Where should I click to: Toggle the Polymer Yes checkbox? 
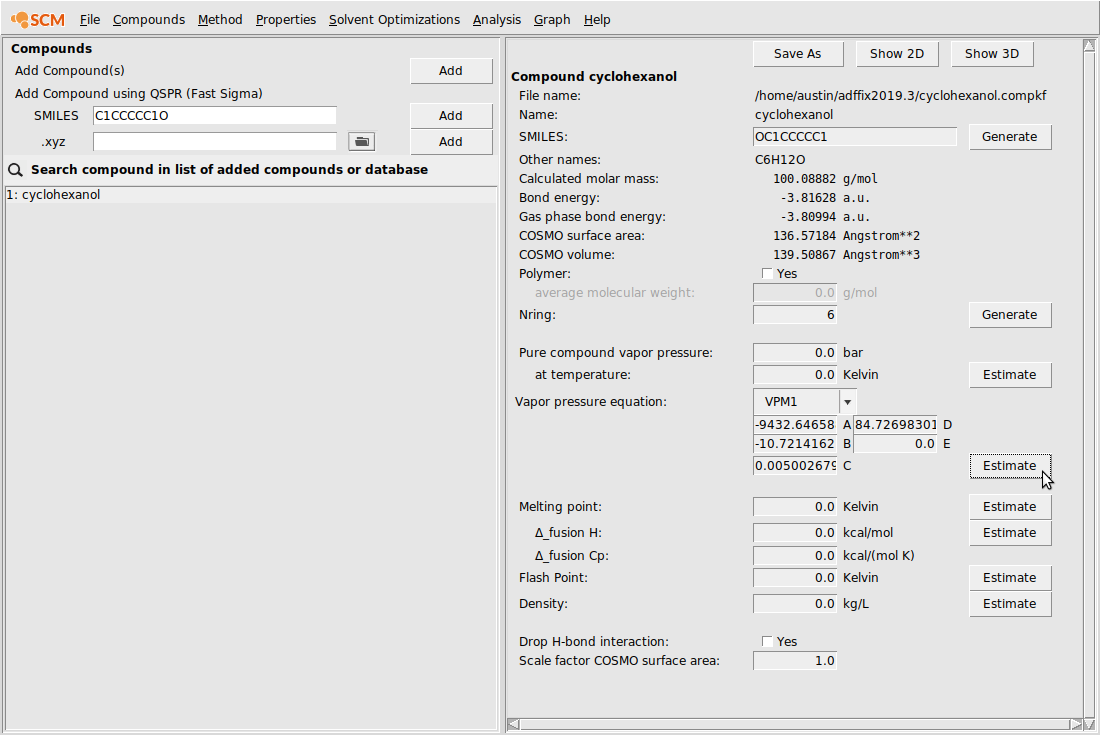coord(767,274)
